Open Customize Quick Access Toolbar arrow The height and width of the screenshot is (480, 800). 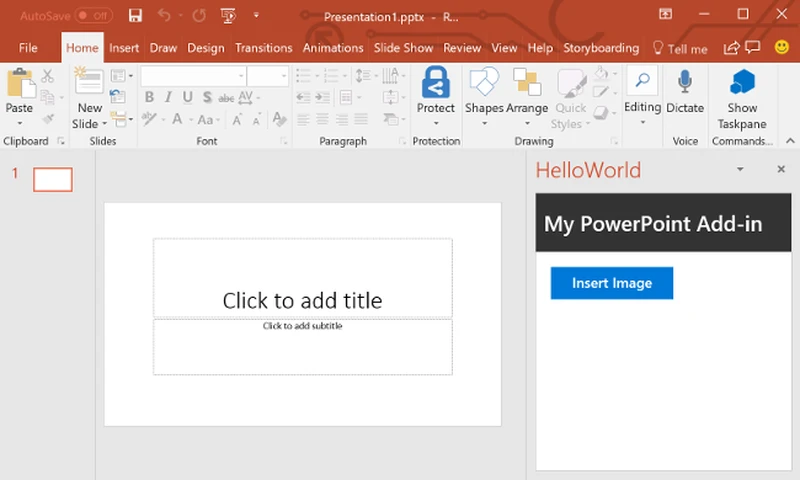(256, 15)
